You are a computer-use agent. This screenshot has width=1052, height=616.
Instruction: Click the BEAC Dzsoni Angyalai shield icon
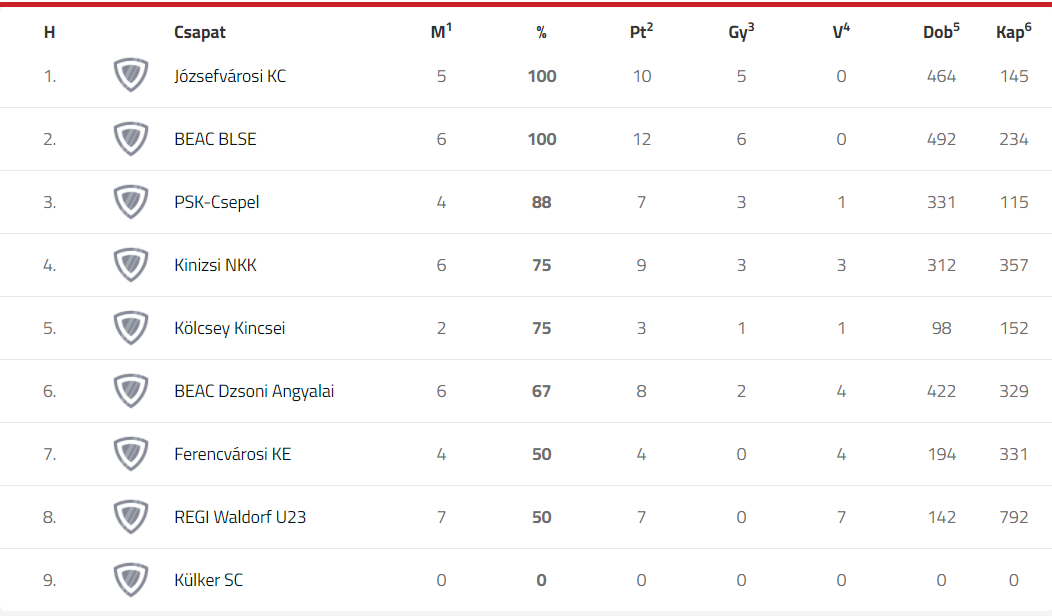(x=131, y=391)
